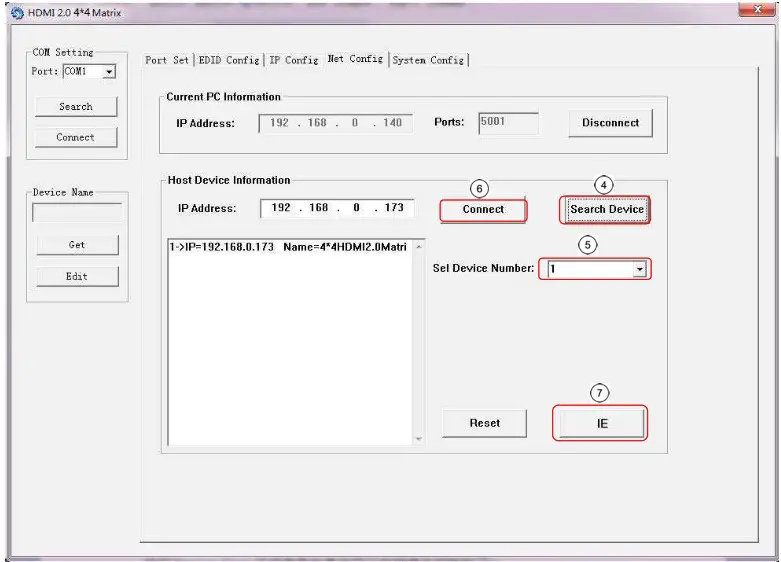Close the HDMI 2.0 4*4 Matrix window
The image size is (781, 562).
[757, 10]
